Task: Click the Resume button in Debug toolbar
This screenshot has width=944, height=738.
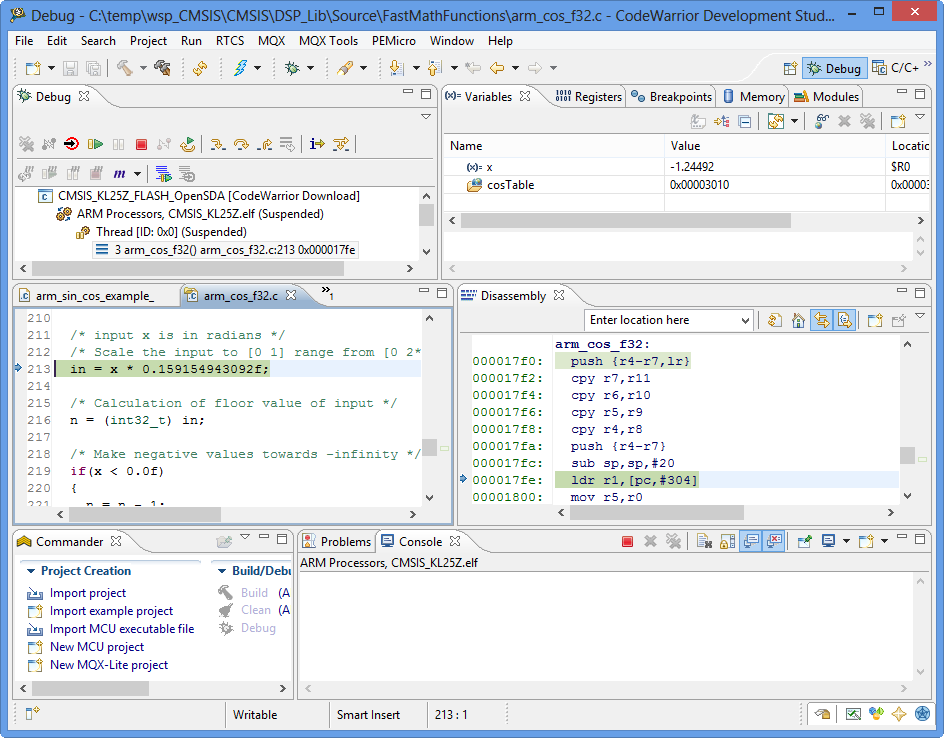Action: pyautogui.click(x=96, y=144)
